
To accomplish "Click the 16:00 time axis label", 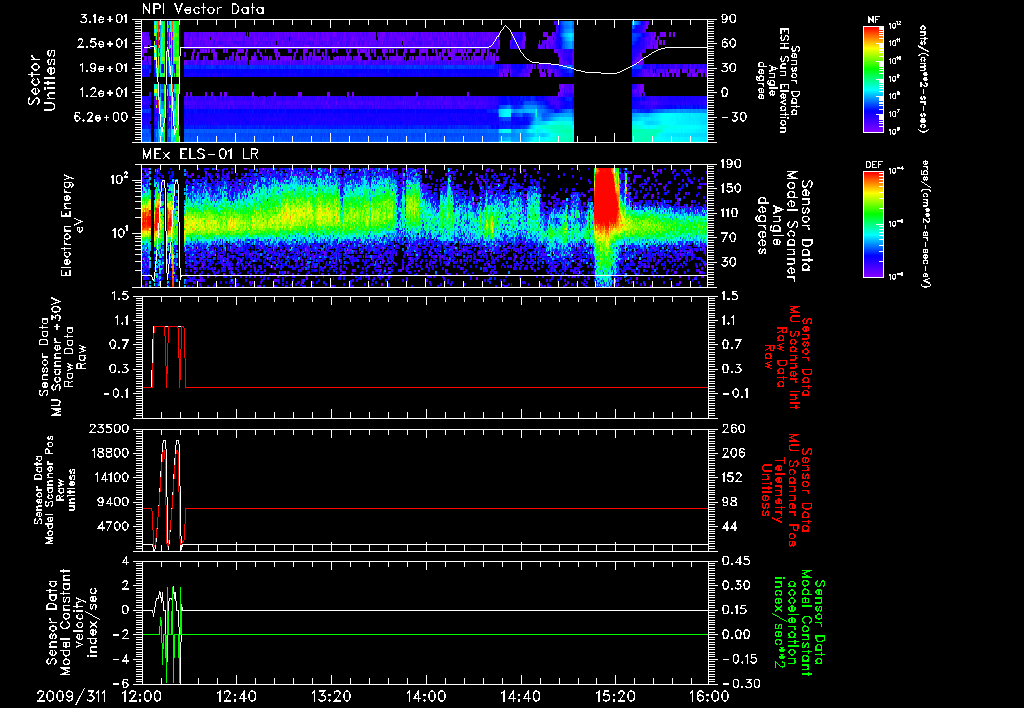I will click(709, 696).
